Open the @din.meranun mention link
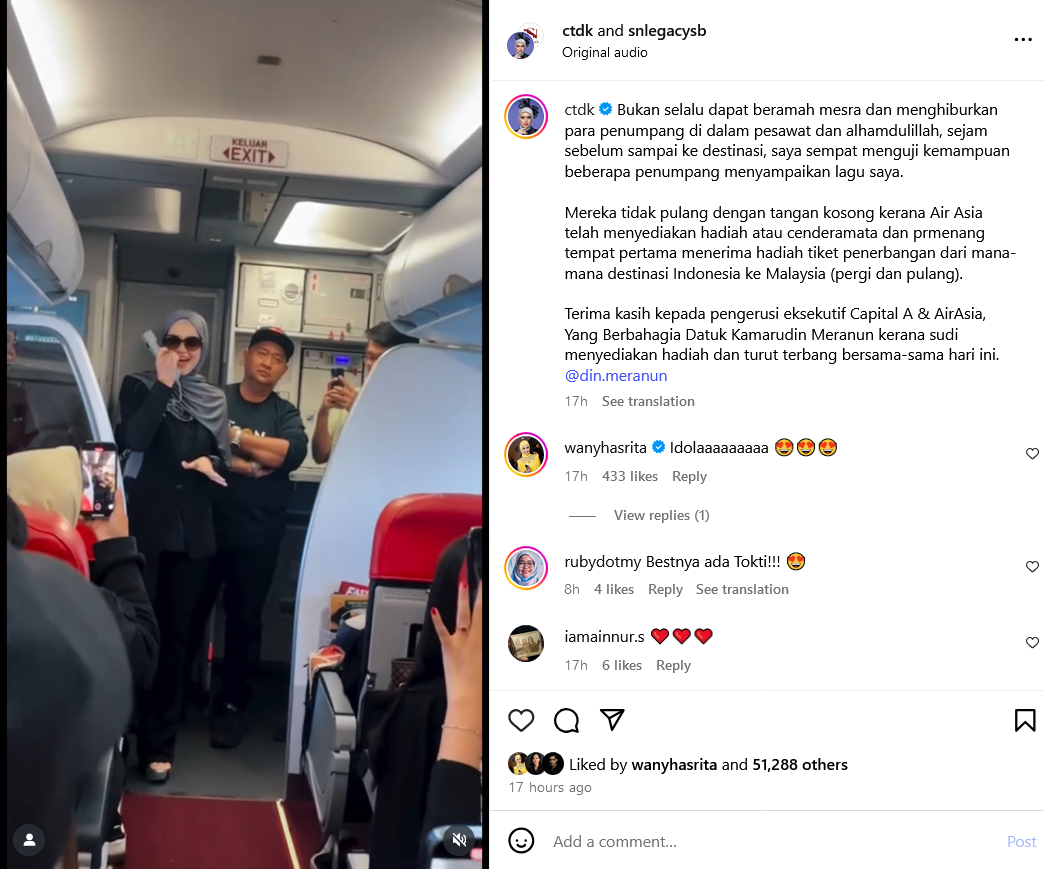 pos(616,376)
